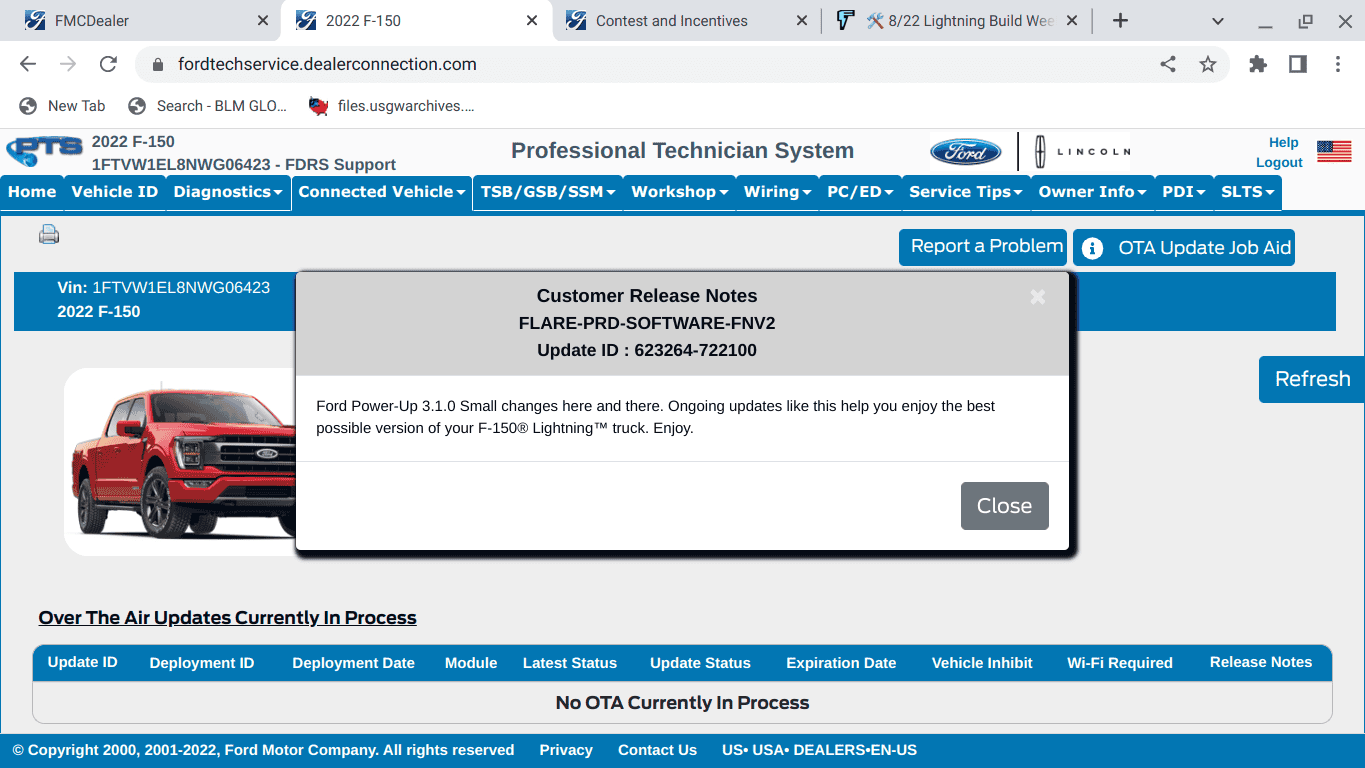Open new browser tab with plus icon

(x=1120, y=20)
